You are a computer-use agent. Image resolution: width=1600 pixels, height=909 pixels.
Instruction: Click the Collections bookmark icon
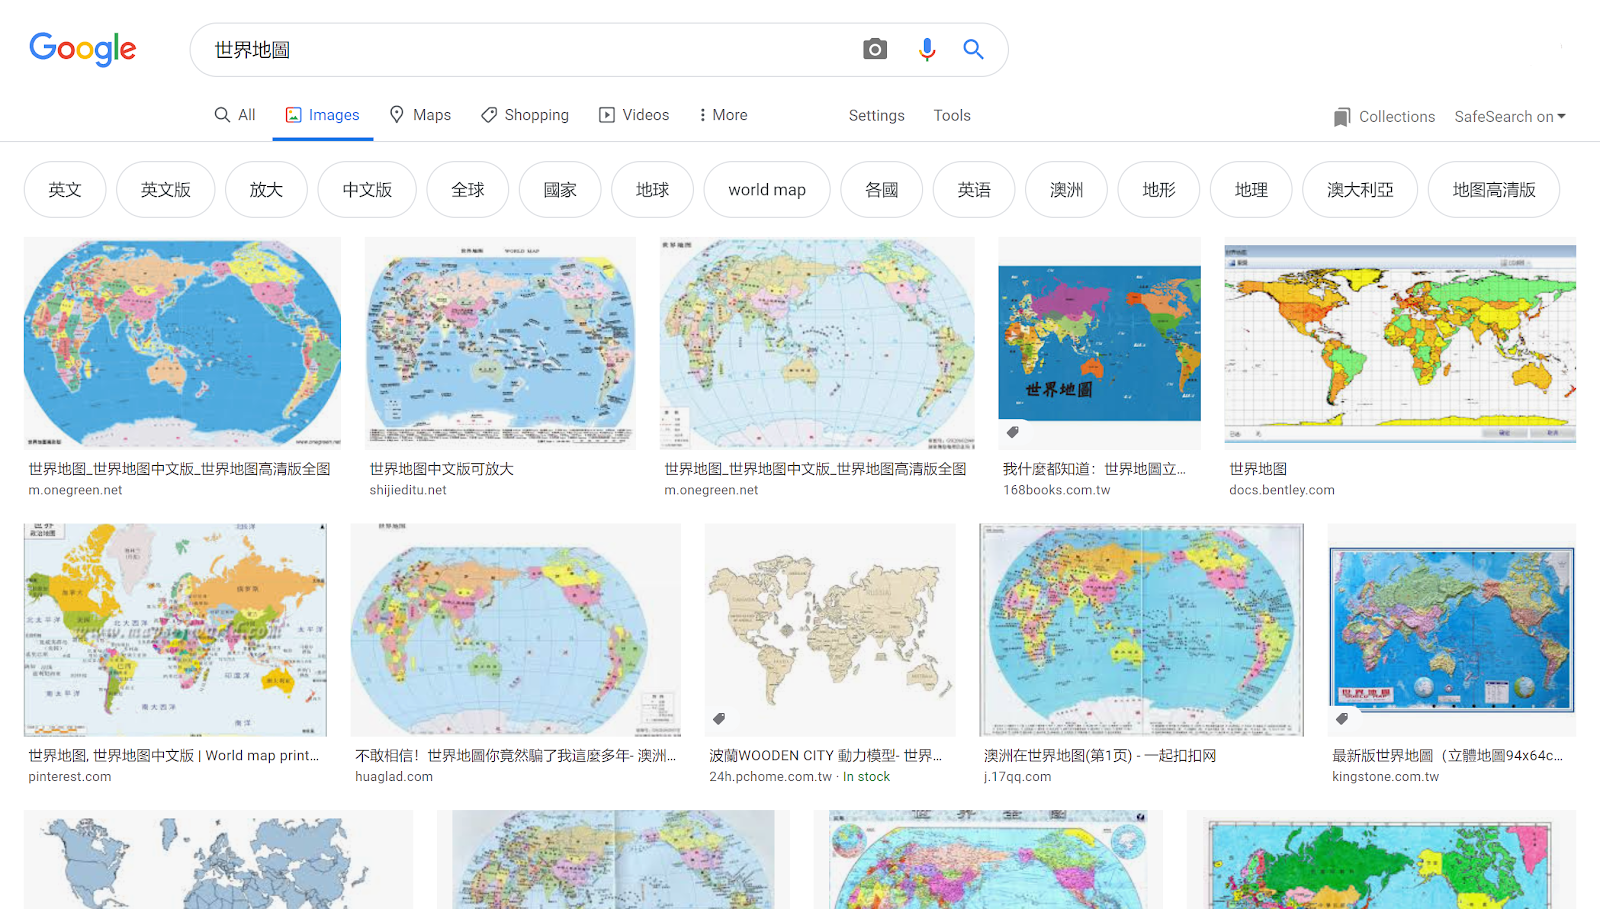point(1342,117)
